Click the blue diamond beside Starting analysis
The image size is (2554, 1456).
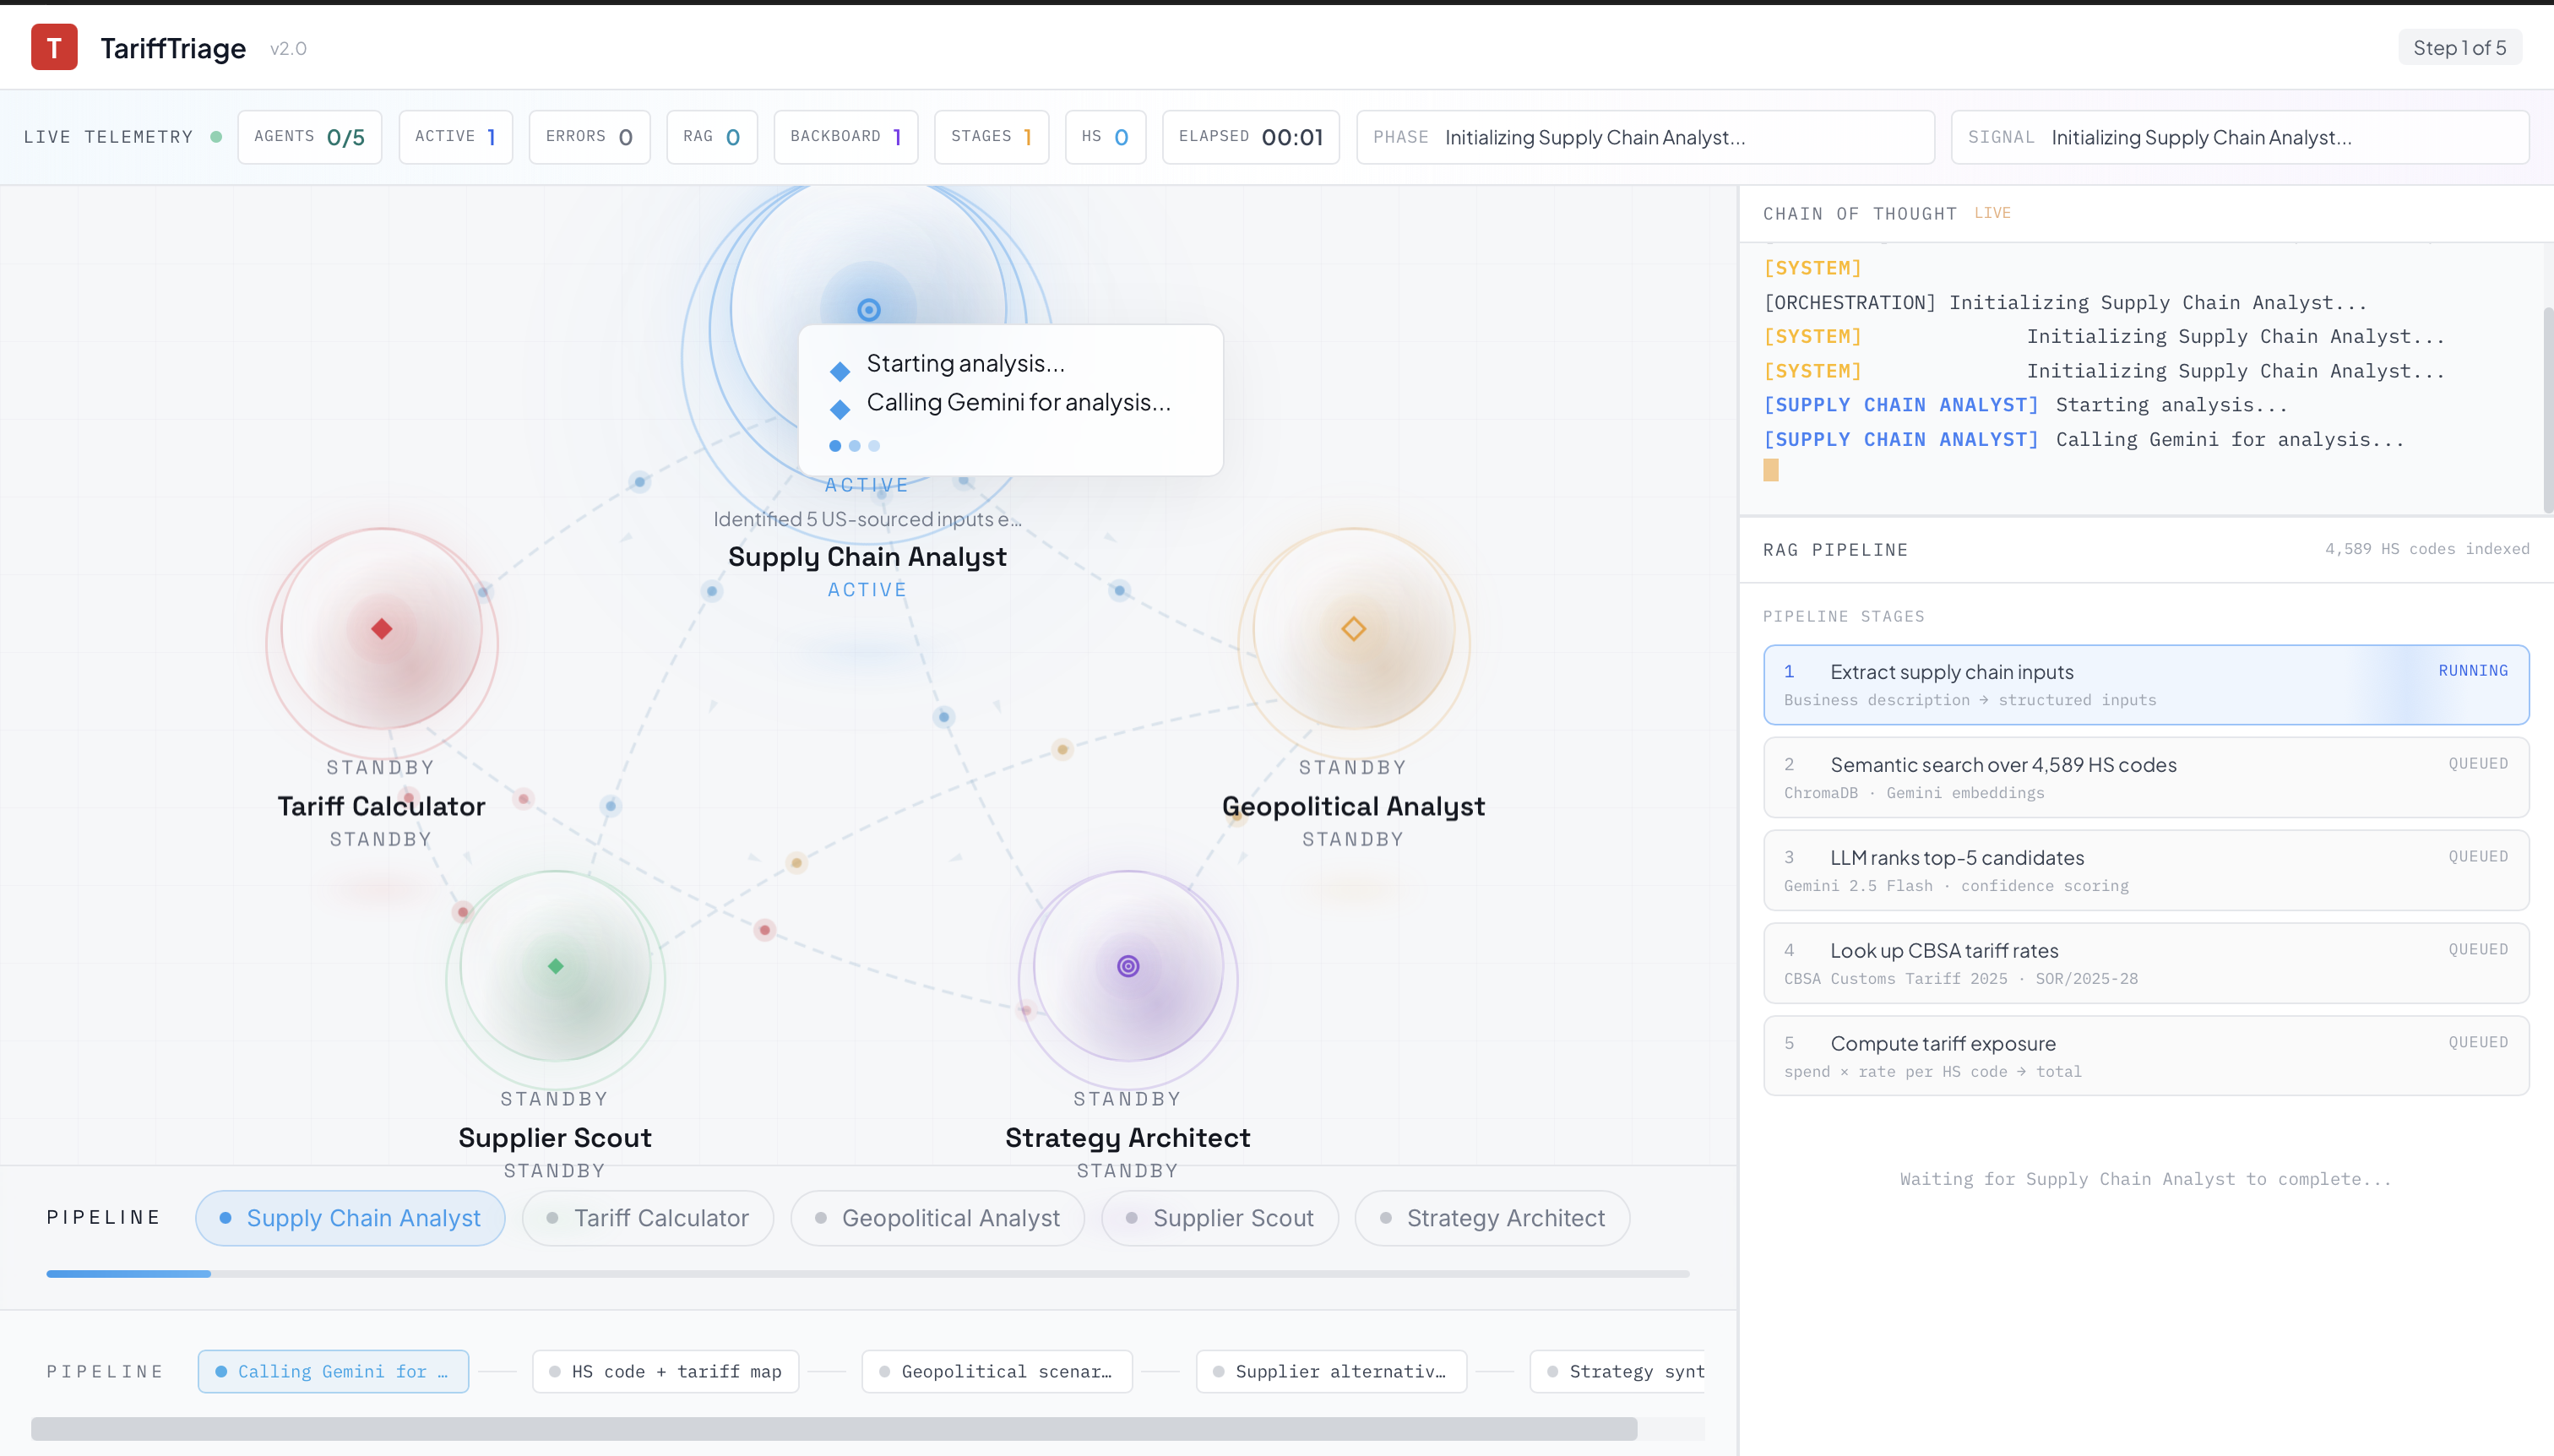click(840, 372)
